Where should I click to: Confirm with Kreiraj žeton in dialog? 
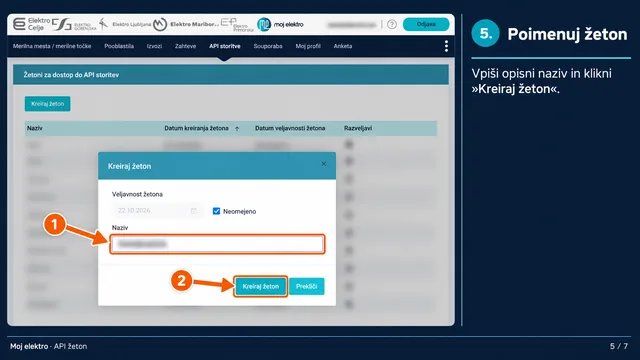[260, 286]
